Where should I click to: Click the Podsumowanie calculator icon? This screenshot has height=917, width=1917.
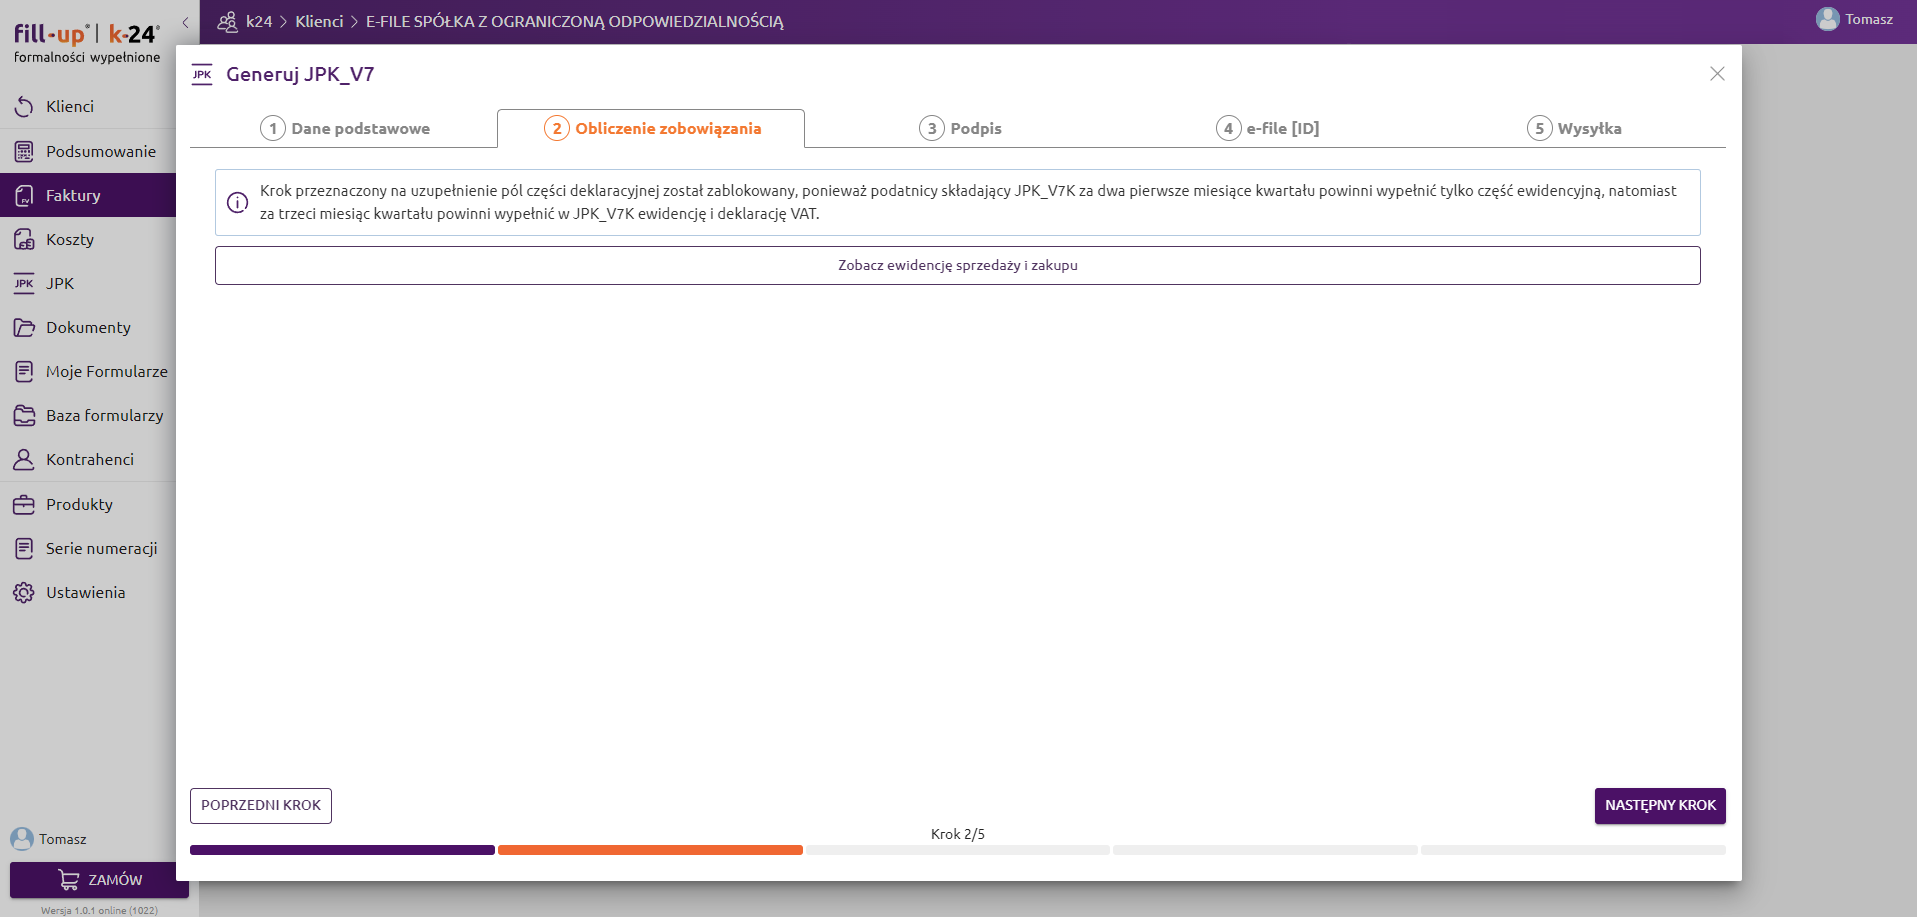click(24, 152)
